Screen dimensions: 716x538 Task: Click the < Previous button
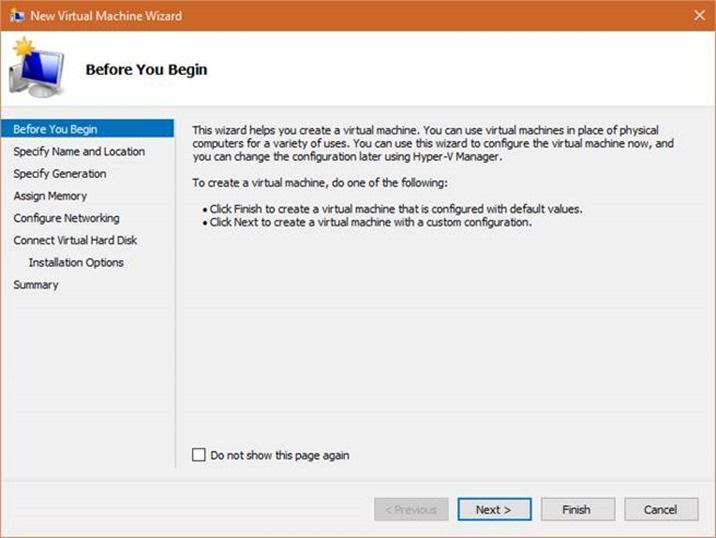[411, 509]
